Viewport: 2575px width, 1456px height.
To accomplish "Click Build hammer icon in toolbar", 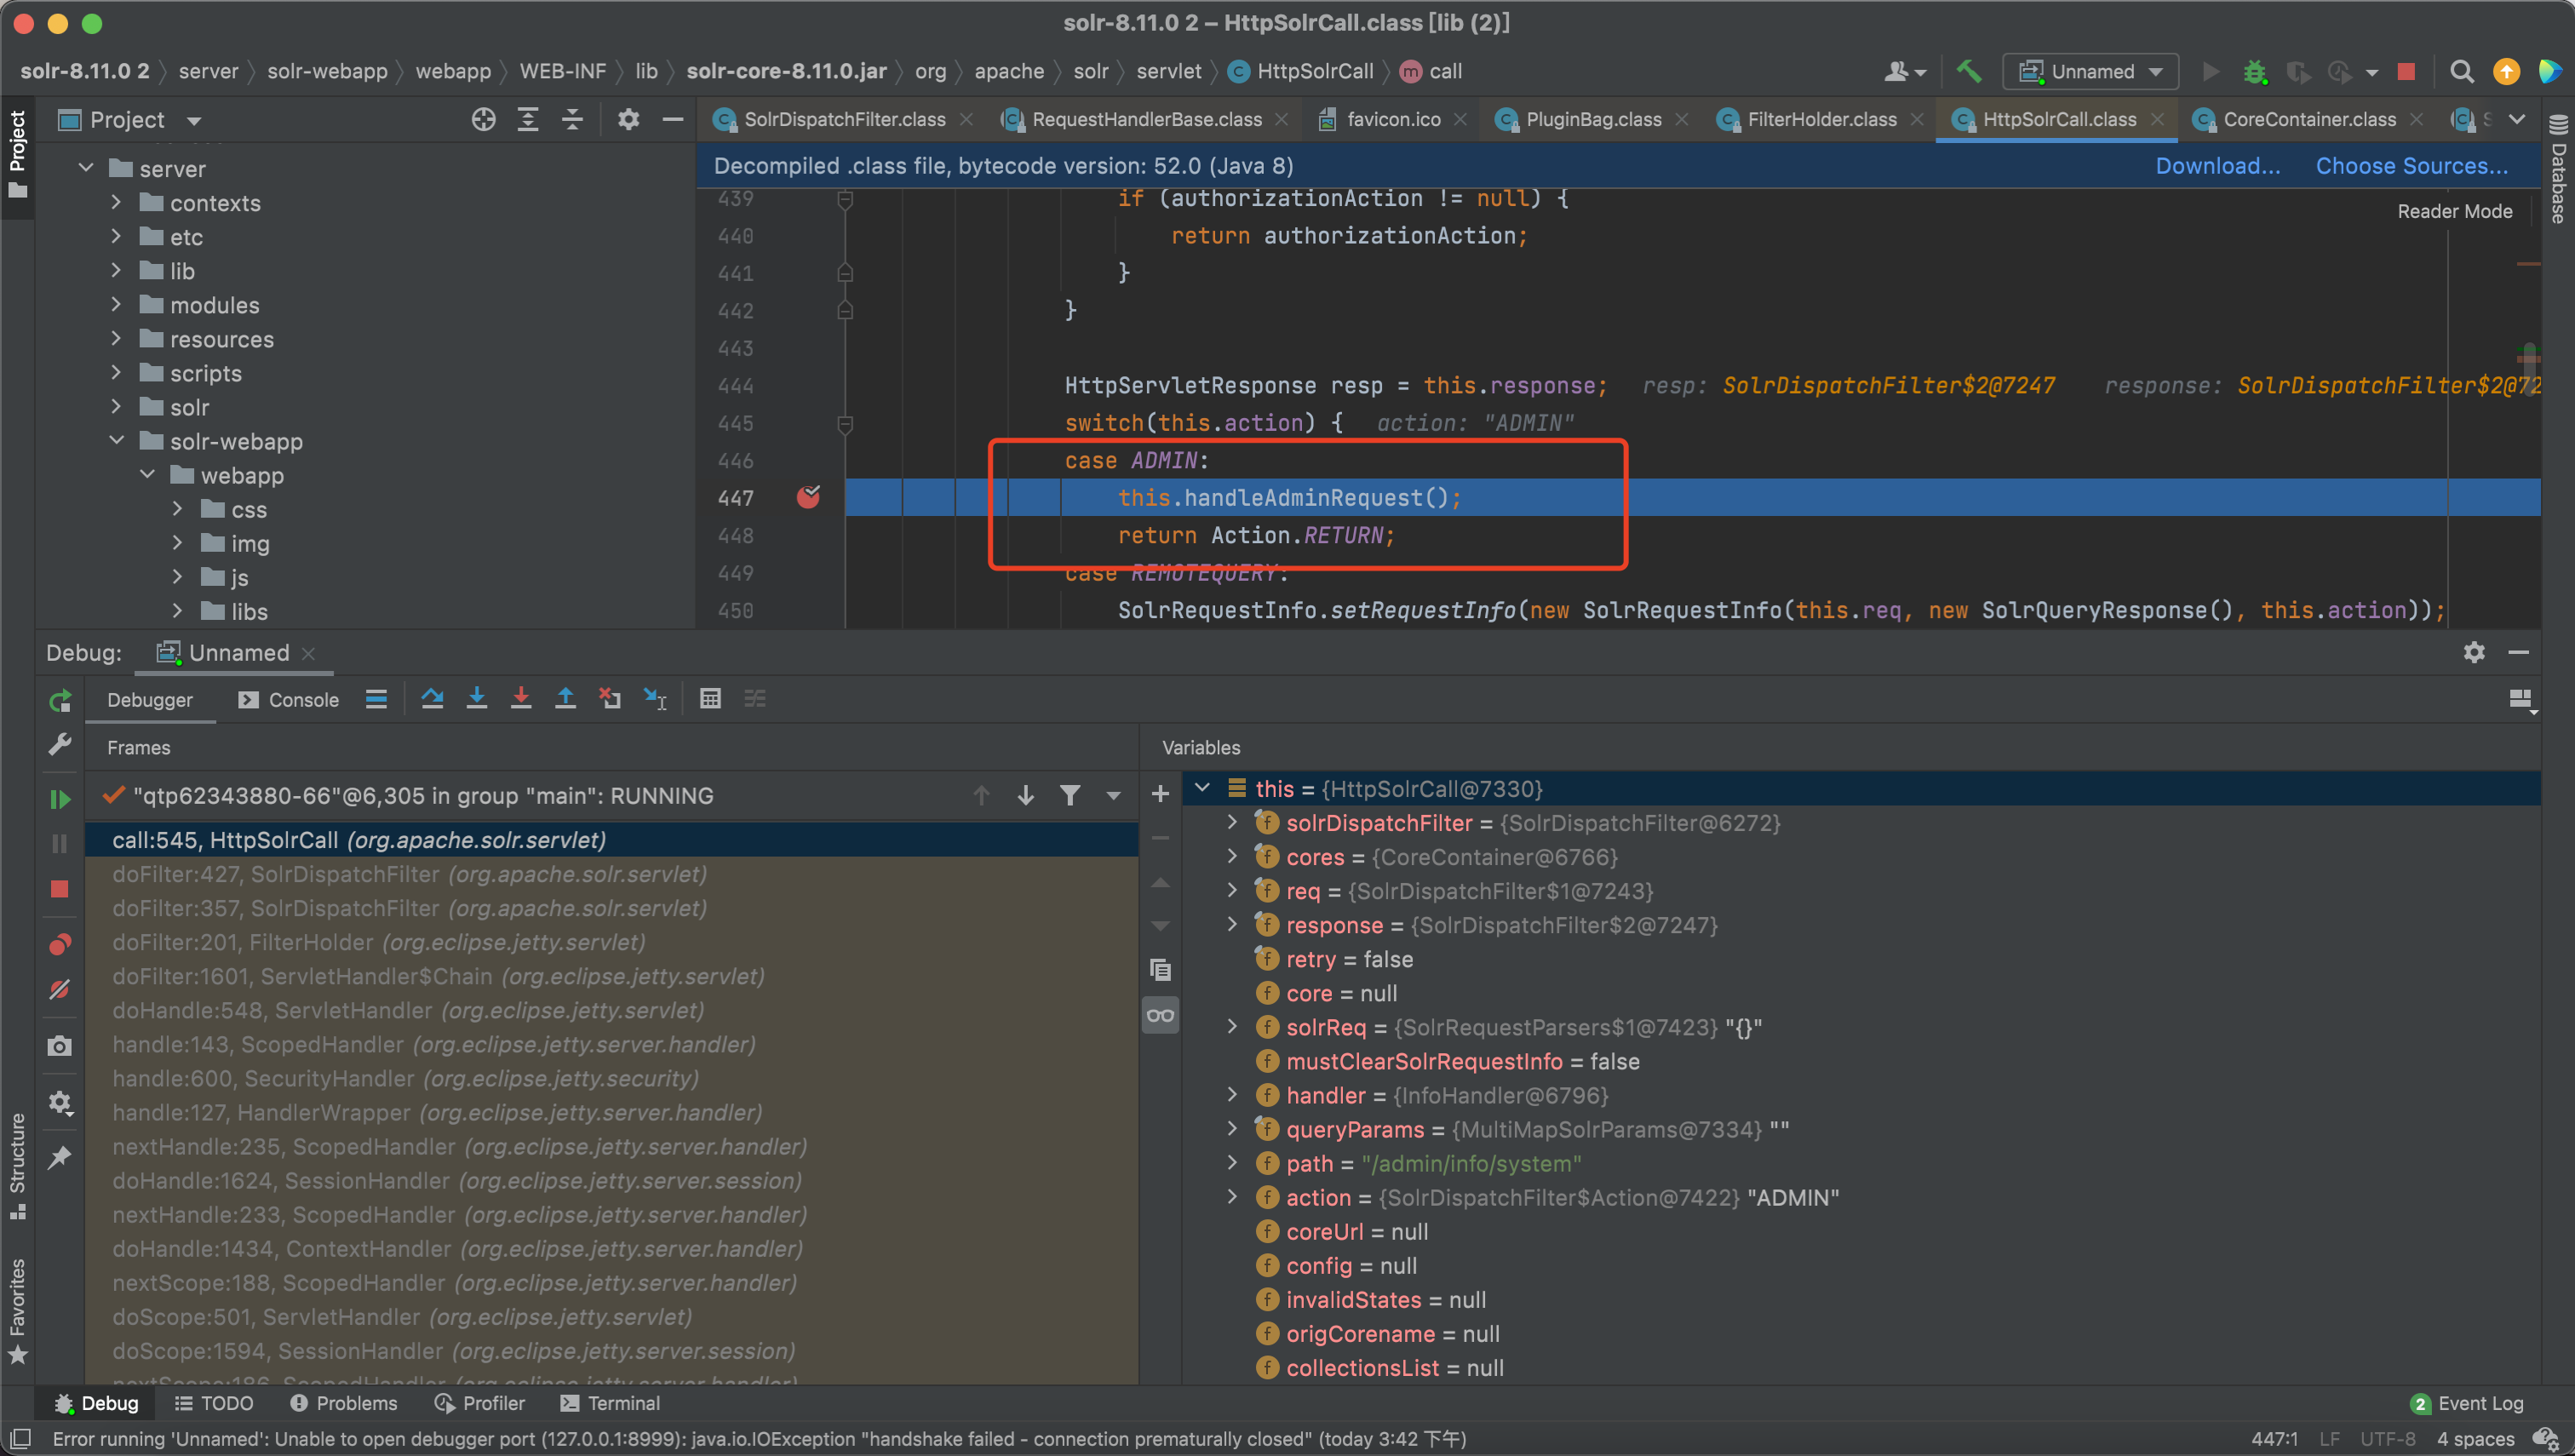I will pyautogui.click(x=1969, y=71).
